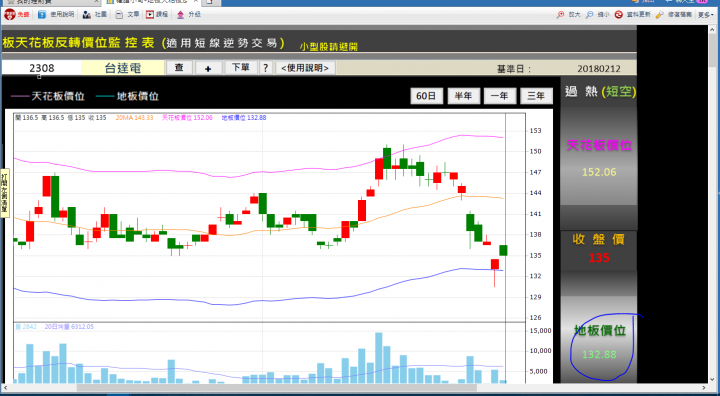
Task: Click the 放大 zoom-in magnifier icon
Action: coord(560,15)
